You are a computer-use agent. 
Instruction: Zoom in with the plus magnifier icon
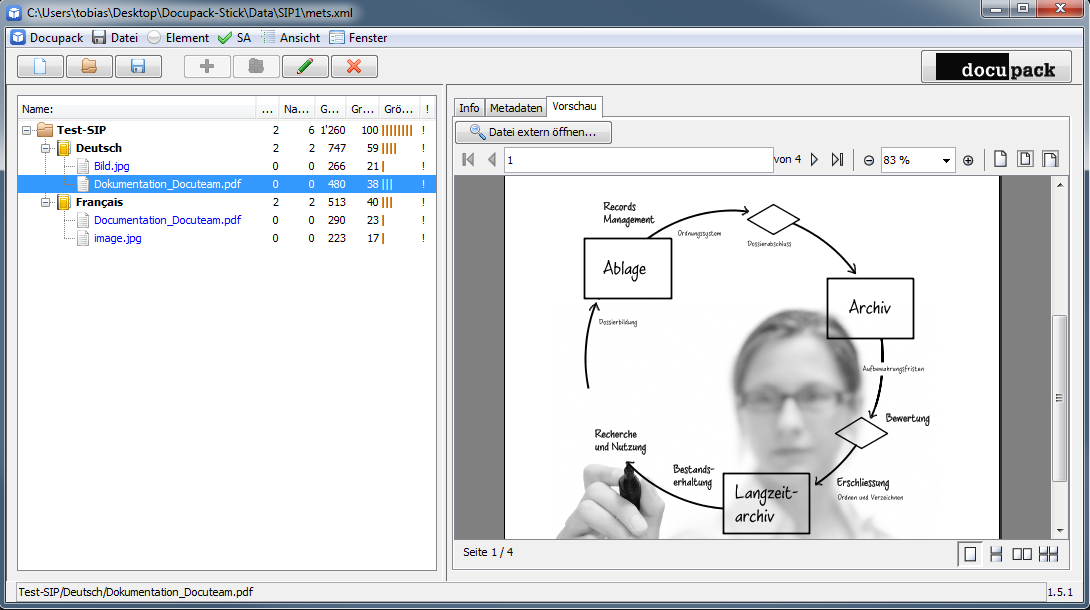tap(968, 160)
